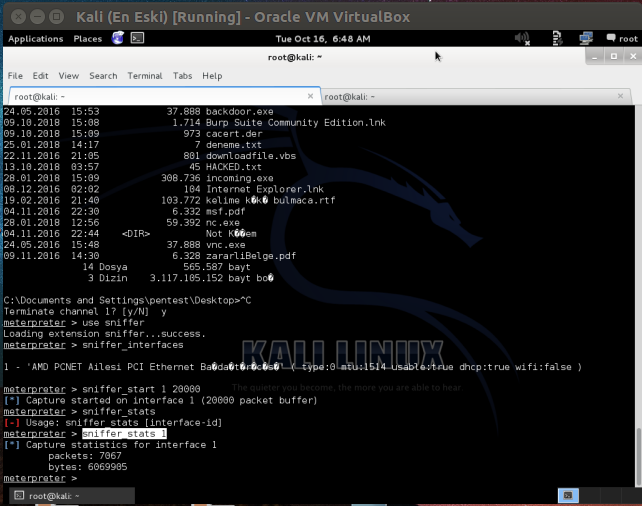Open the Places menu
642x506 pixels.
88,39
